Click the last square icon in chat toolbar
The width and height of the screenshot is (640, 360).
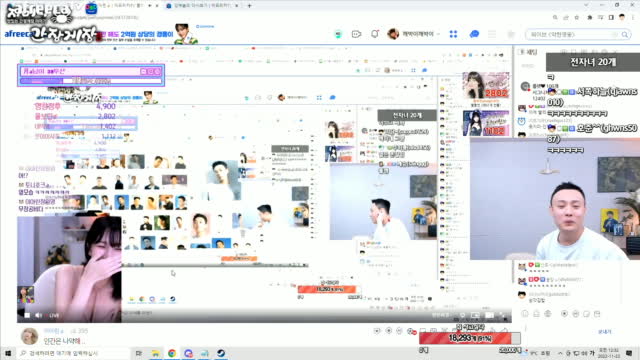pyautogui.click(x=597, y=313)
